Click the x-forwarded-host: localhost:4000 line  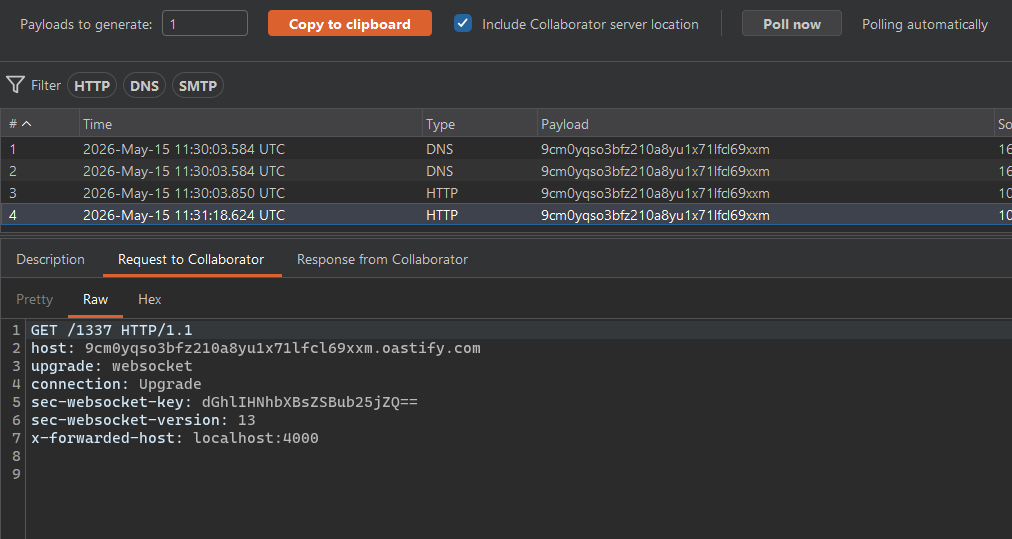coord(175,439)
